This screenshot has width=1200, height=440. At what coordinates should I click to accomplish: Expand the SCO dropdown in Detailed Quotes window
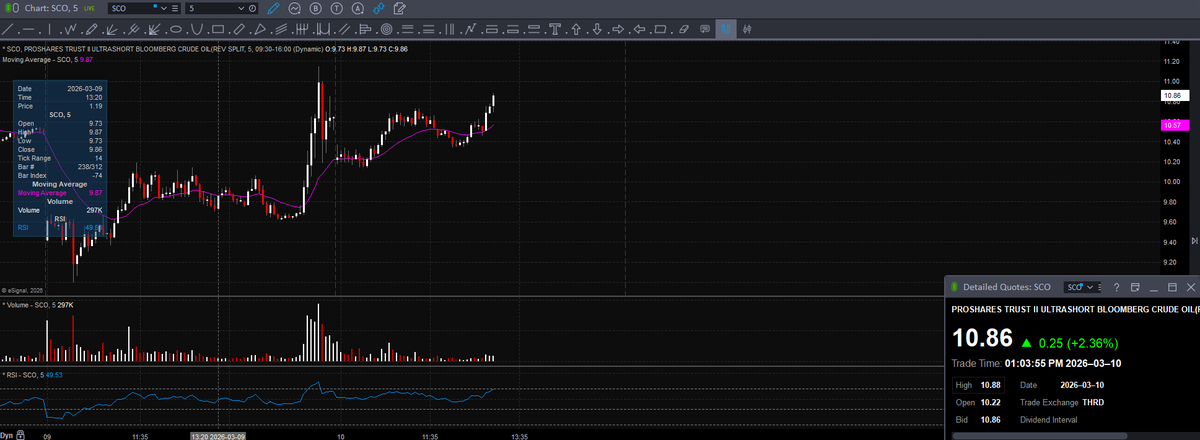(1090, 287)
